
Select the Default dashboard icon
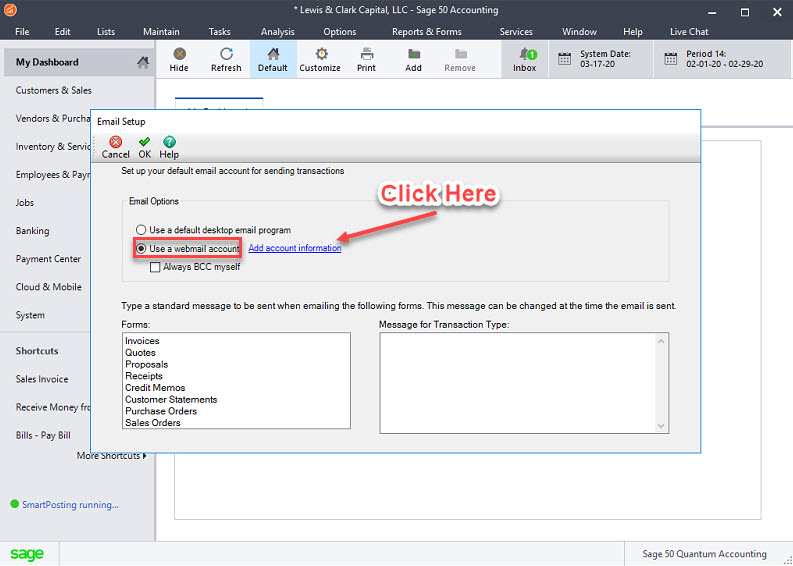click(273, 54)
